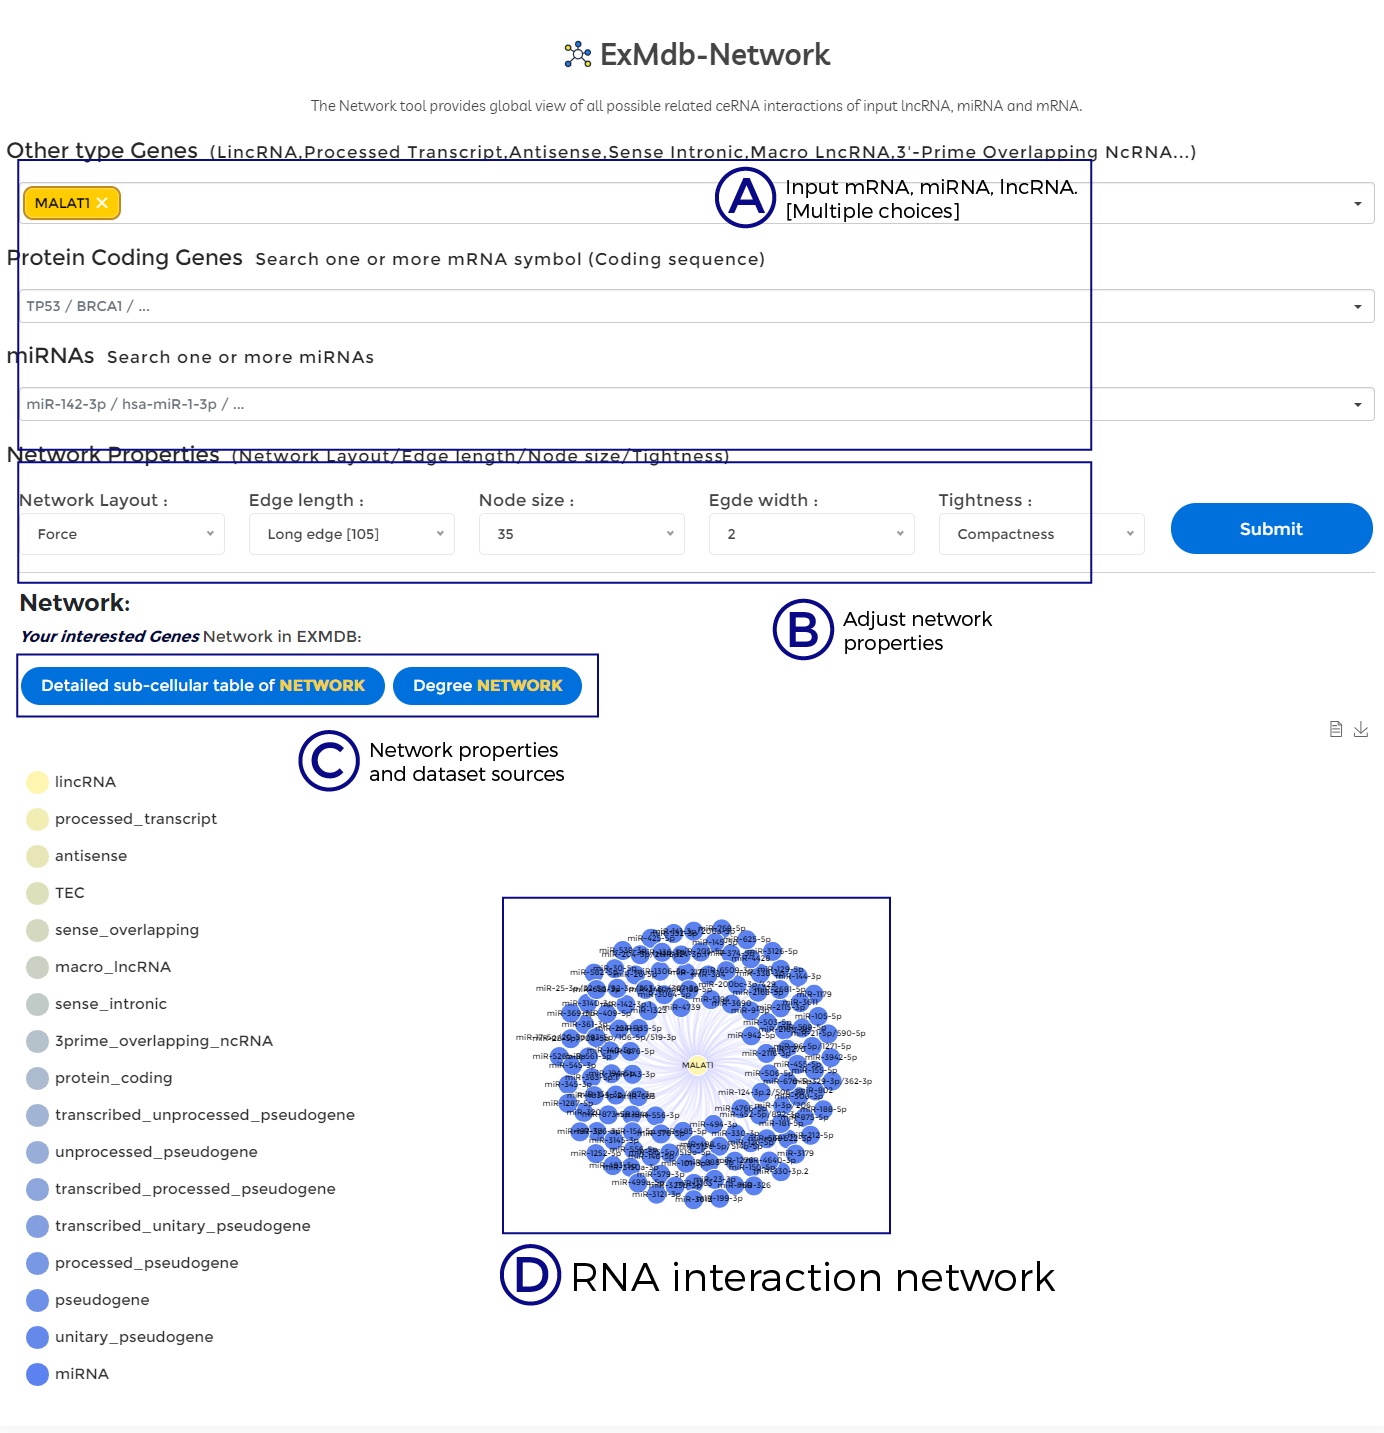Click the ExMdb-Network logo icon
Viewport: 1384px width, 1433px height.
(578, 55)
